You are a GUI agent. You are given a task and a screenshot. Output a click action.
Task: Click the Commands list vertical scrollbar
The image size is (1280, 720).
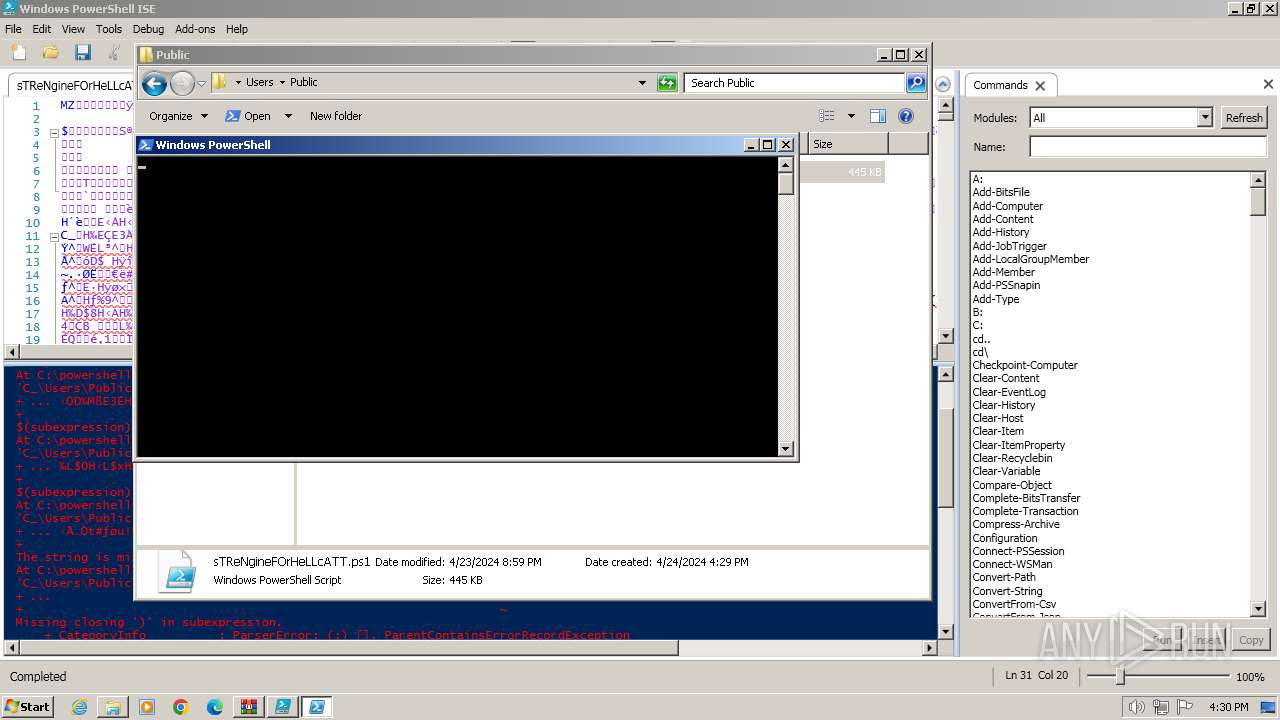click(1258, 394)
